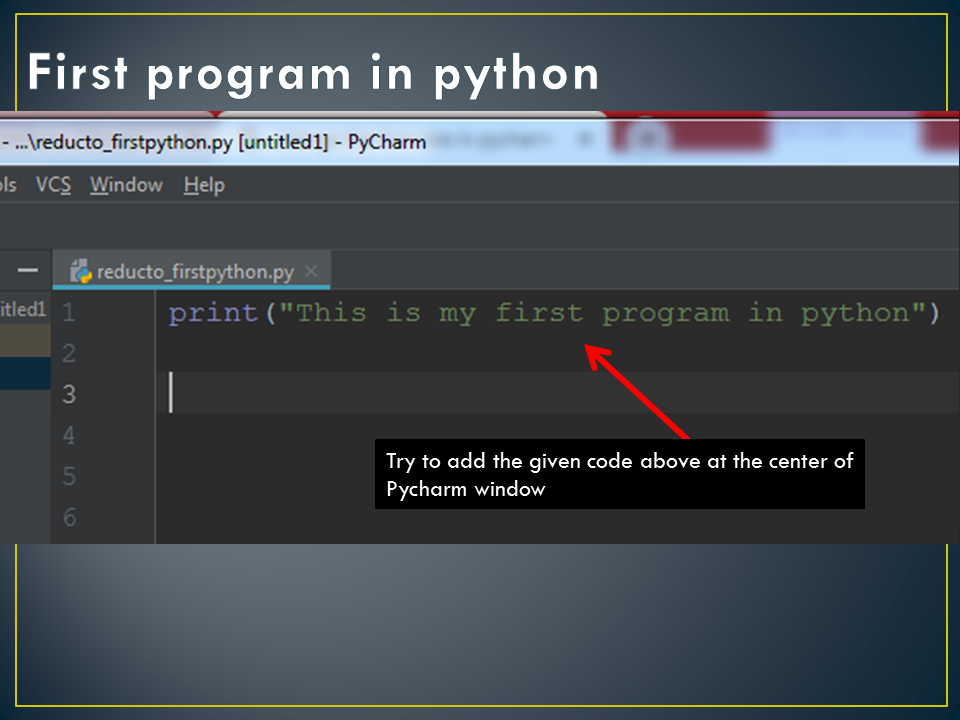The height and width of the screenshot is (720, 960).
Task: Click the print statement code on line 1
Action: 550,312
